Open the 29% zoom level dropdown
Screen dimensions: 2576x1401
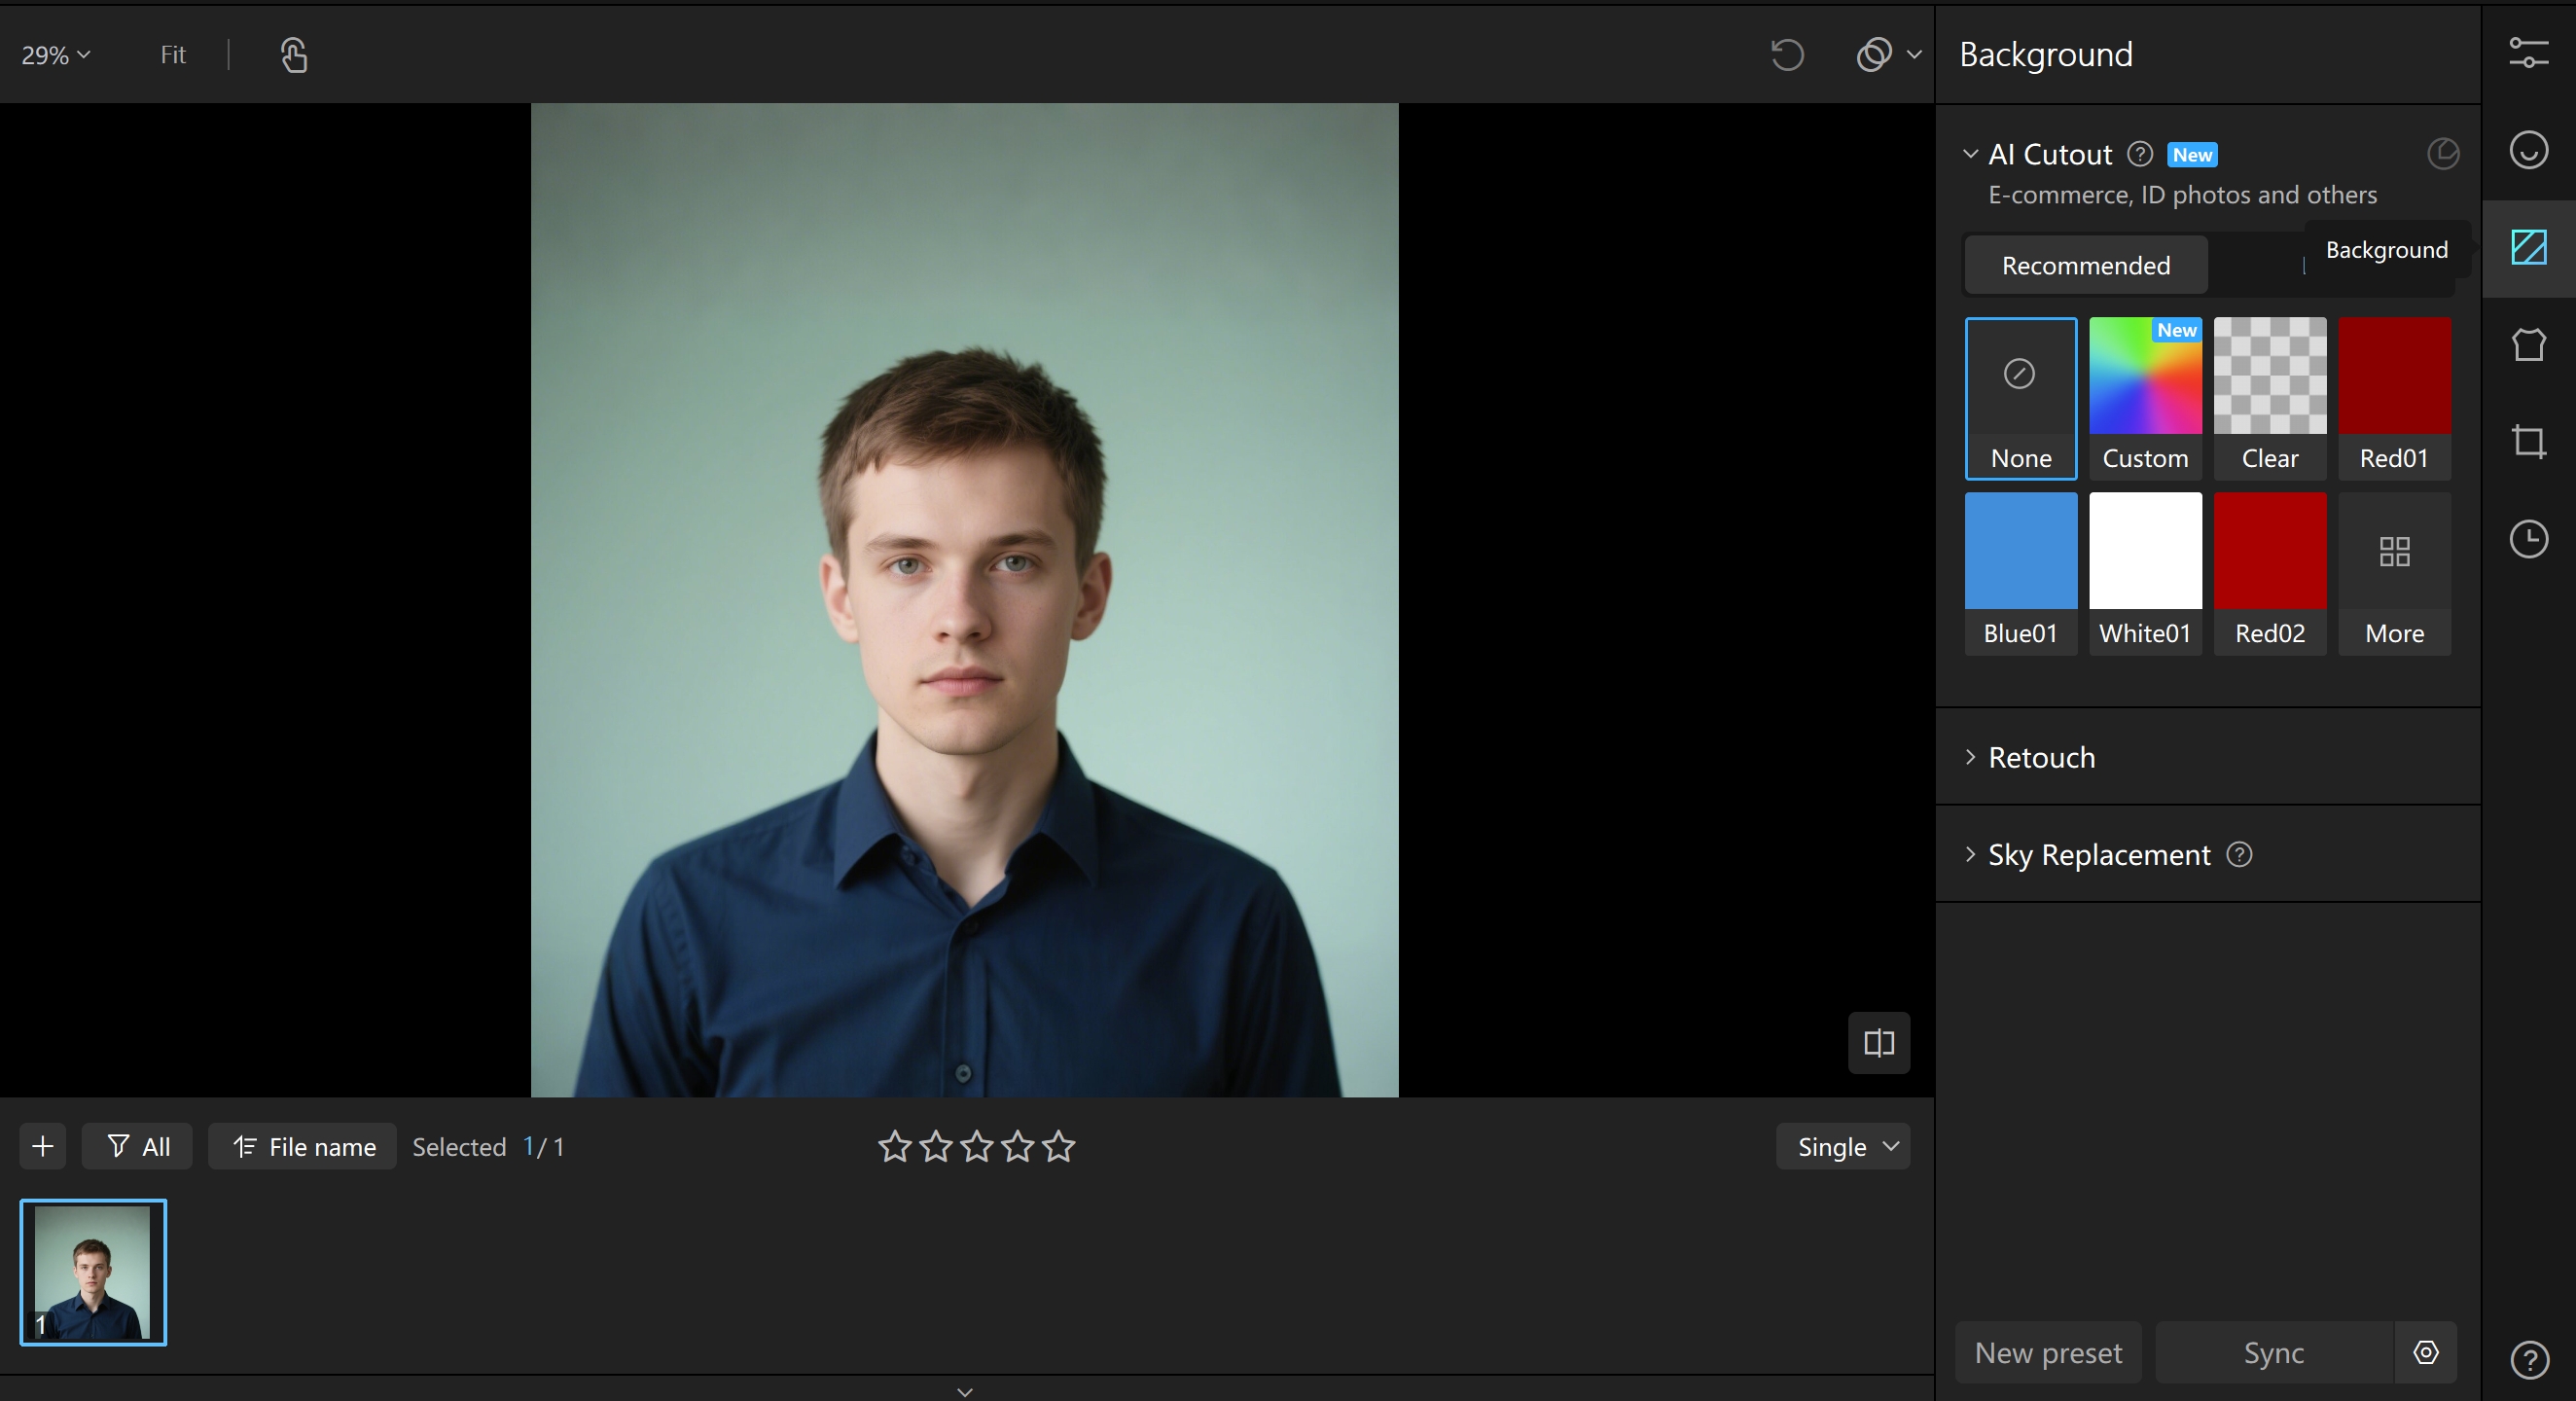pos(55,55)
